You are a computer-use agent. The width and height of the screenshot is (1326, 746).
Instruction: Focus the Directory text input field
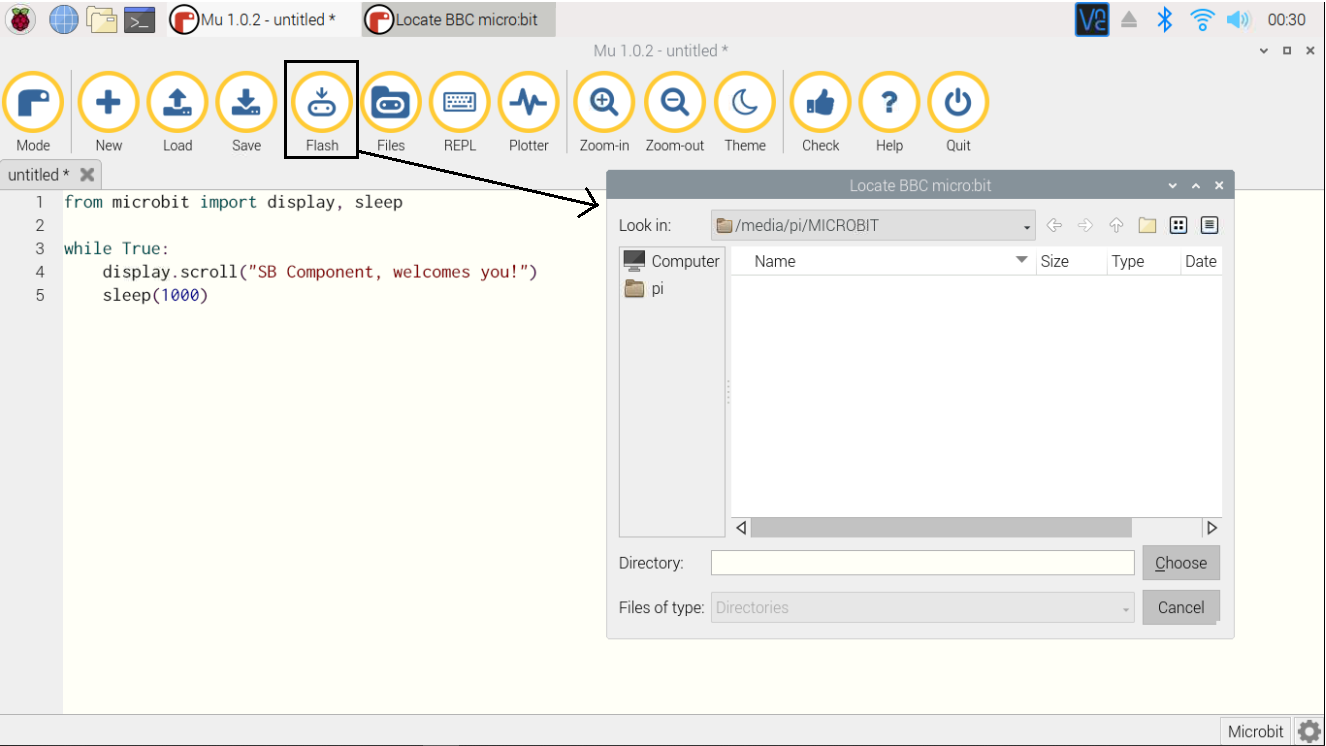click(922, 563)
